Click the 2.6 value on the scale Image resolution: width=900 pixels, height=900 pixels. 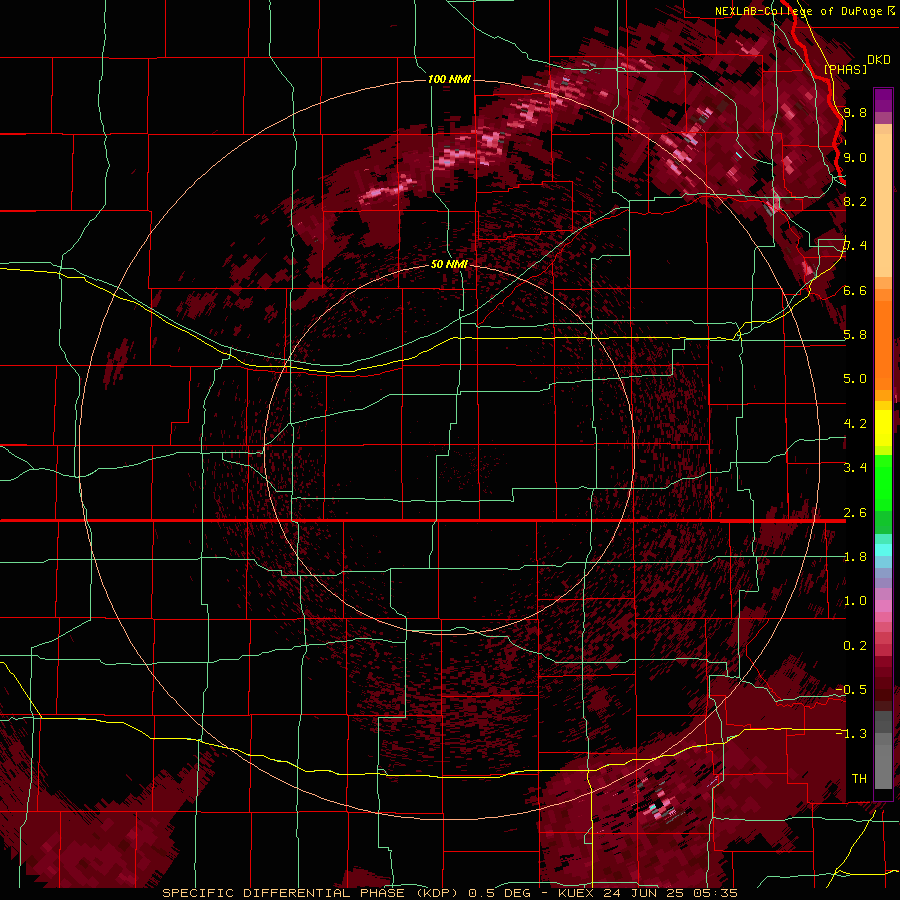(x=855, y=513)
